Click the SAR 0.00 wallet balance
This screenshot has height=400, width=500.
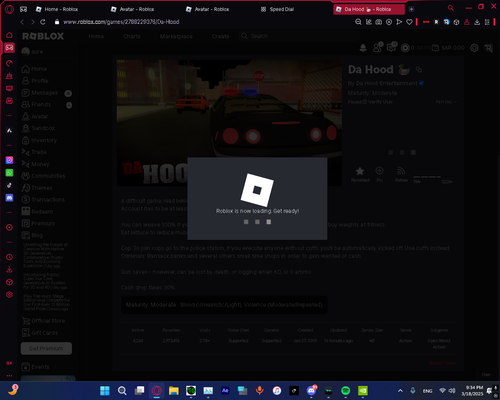(x=448, y=48)
